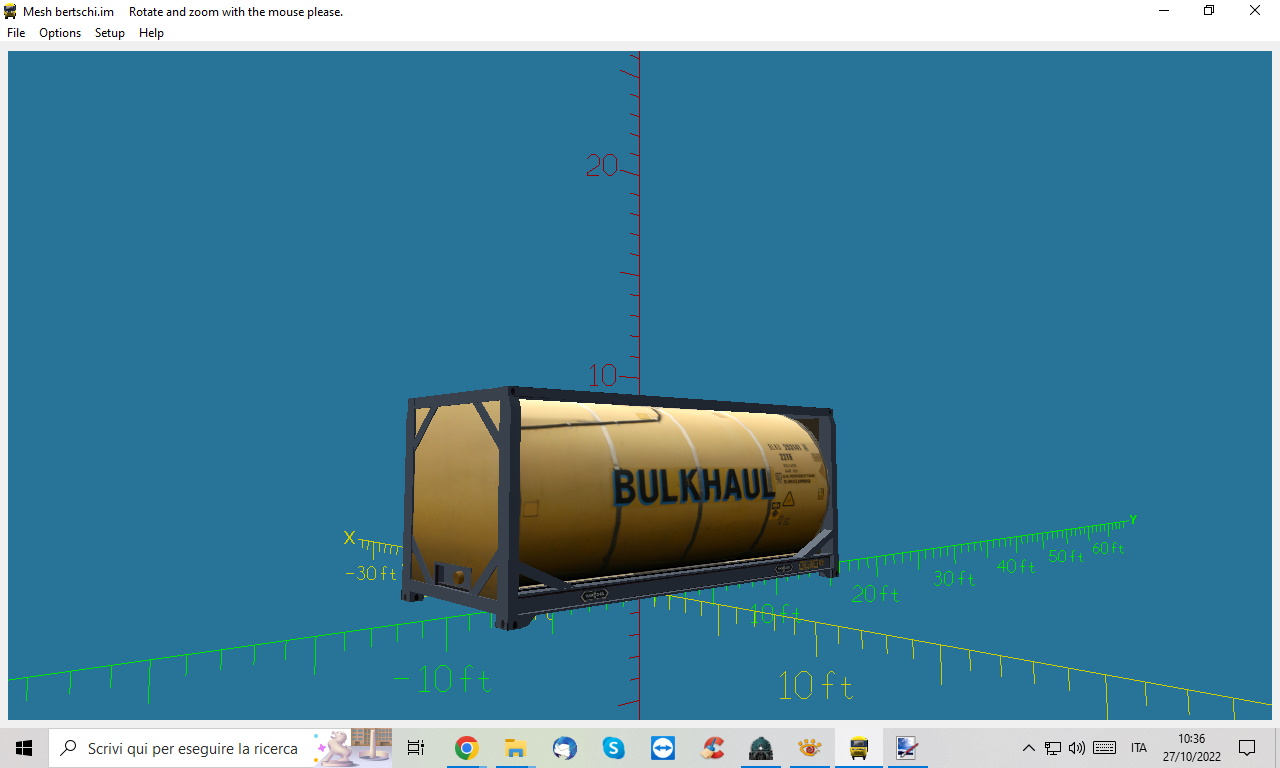Open touch keyboard tray icon

(x=1105, y=748)
